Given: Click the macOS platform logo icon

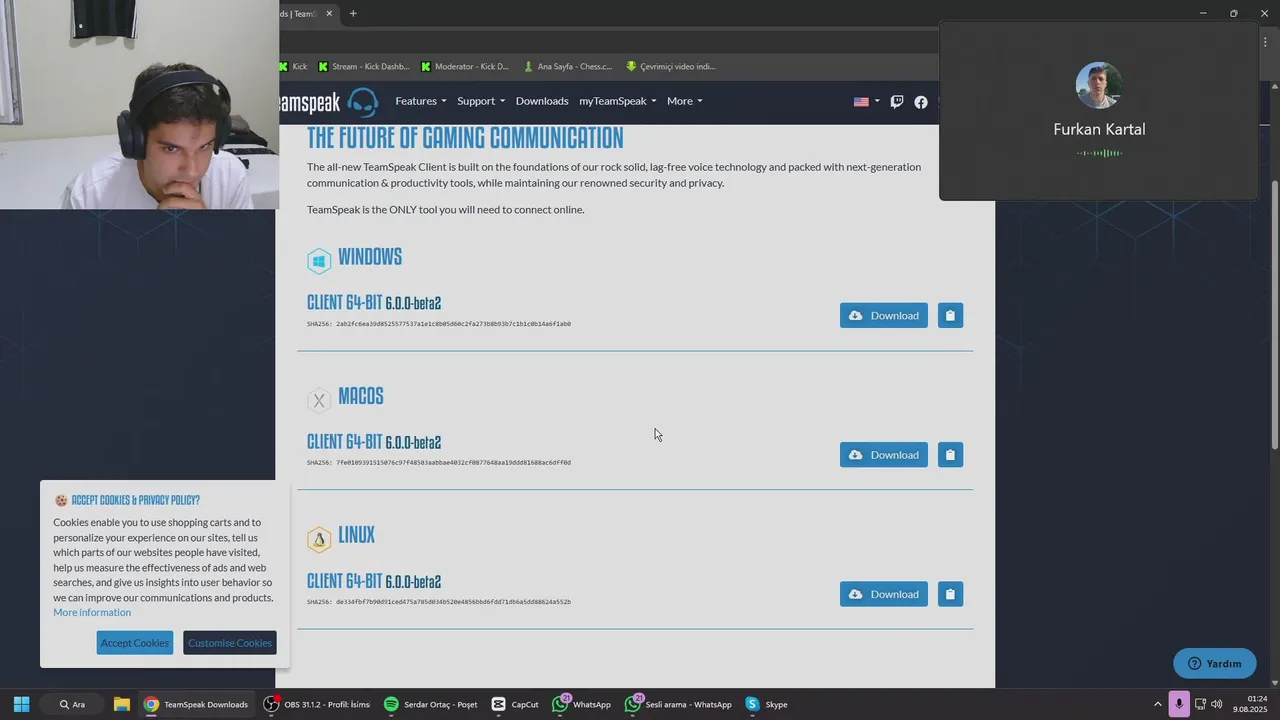Looking at the screenshot, I should pyautogui.click(x=319, y=400).
